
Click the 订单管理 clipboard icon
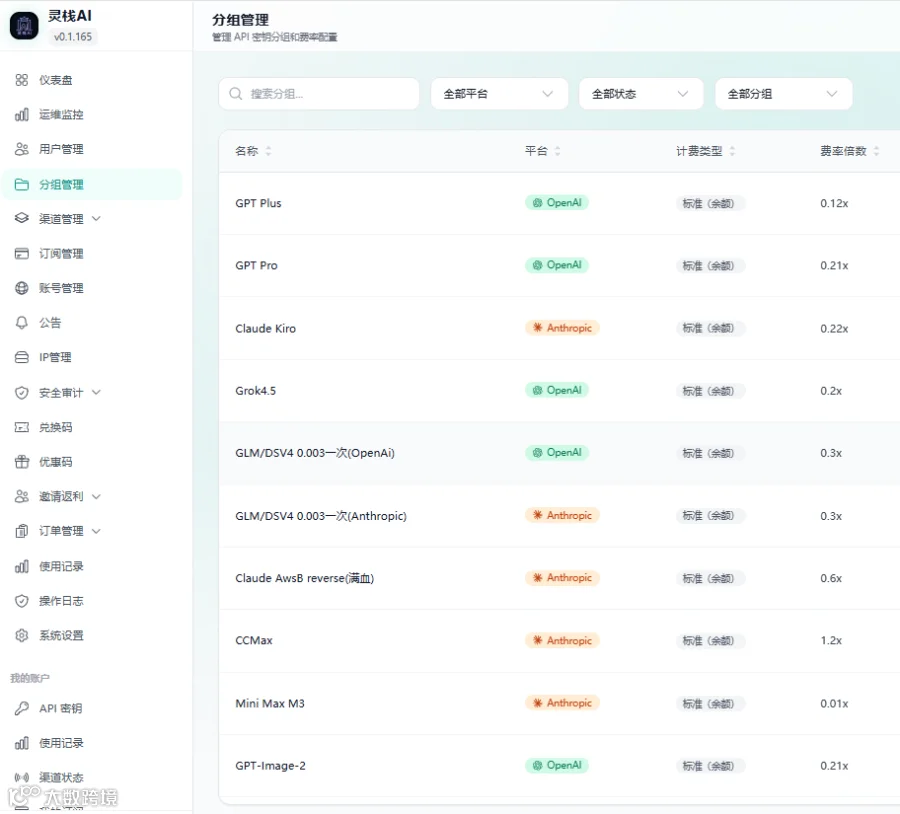tap(22, 531)
